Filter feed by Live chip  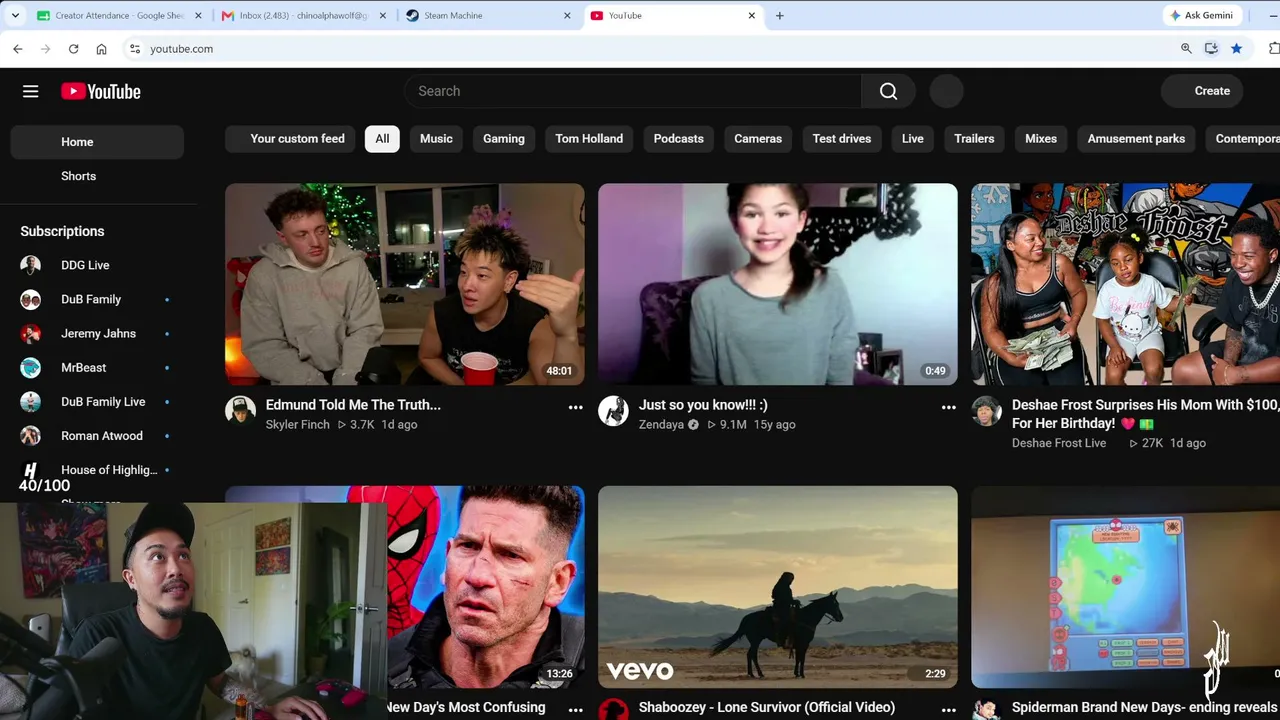(913, 139)
